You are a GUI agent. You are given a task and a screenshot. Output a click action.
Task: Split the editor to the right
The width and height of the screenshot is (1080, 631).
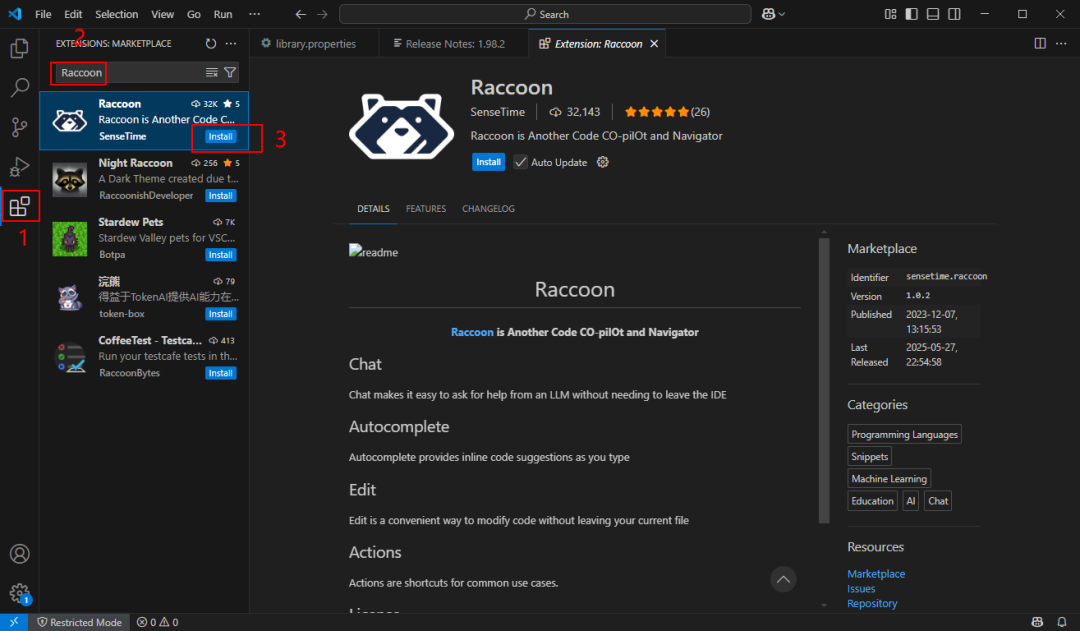(x=1040, y=43)
